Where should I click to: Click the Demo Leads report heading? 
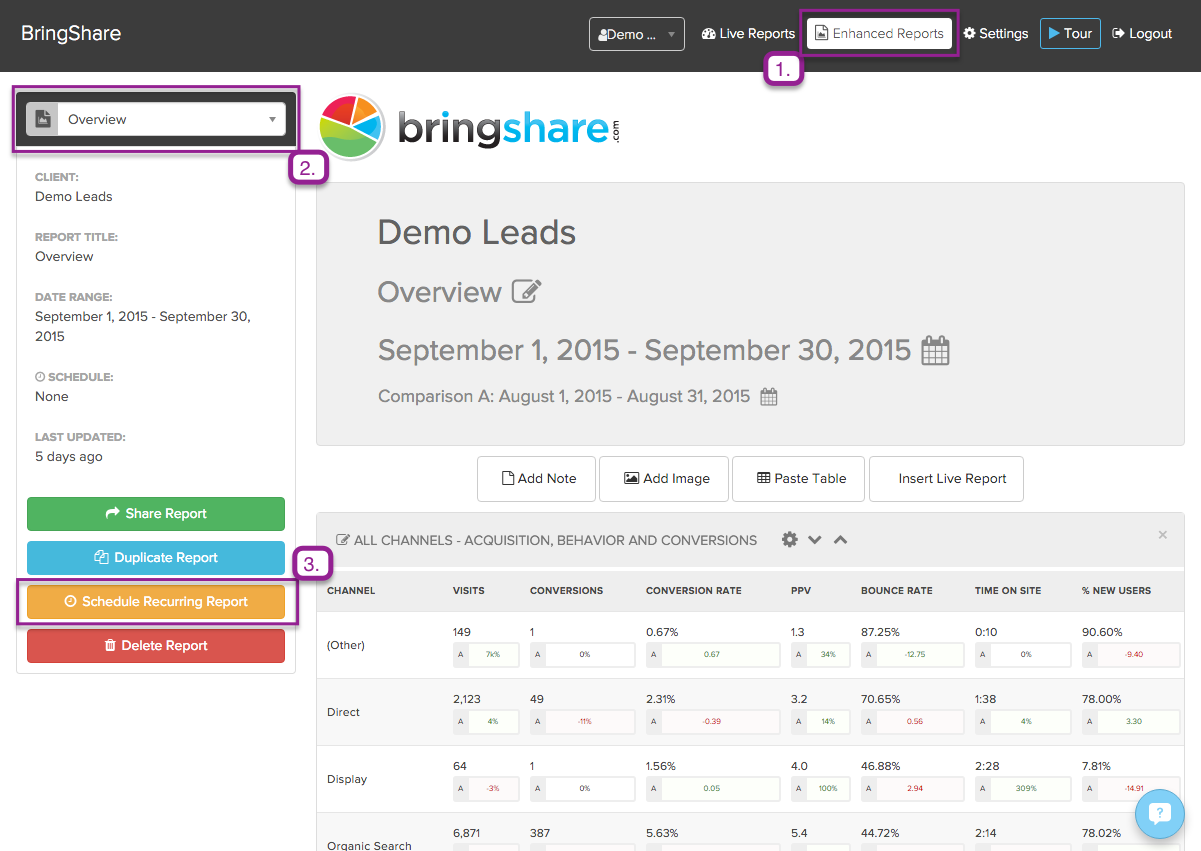click(477, 233)
